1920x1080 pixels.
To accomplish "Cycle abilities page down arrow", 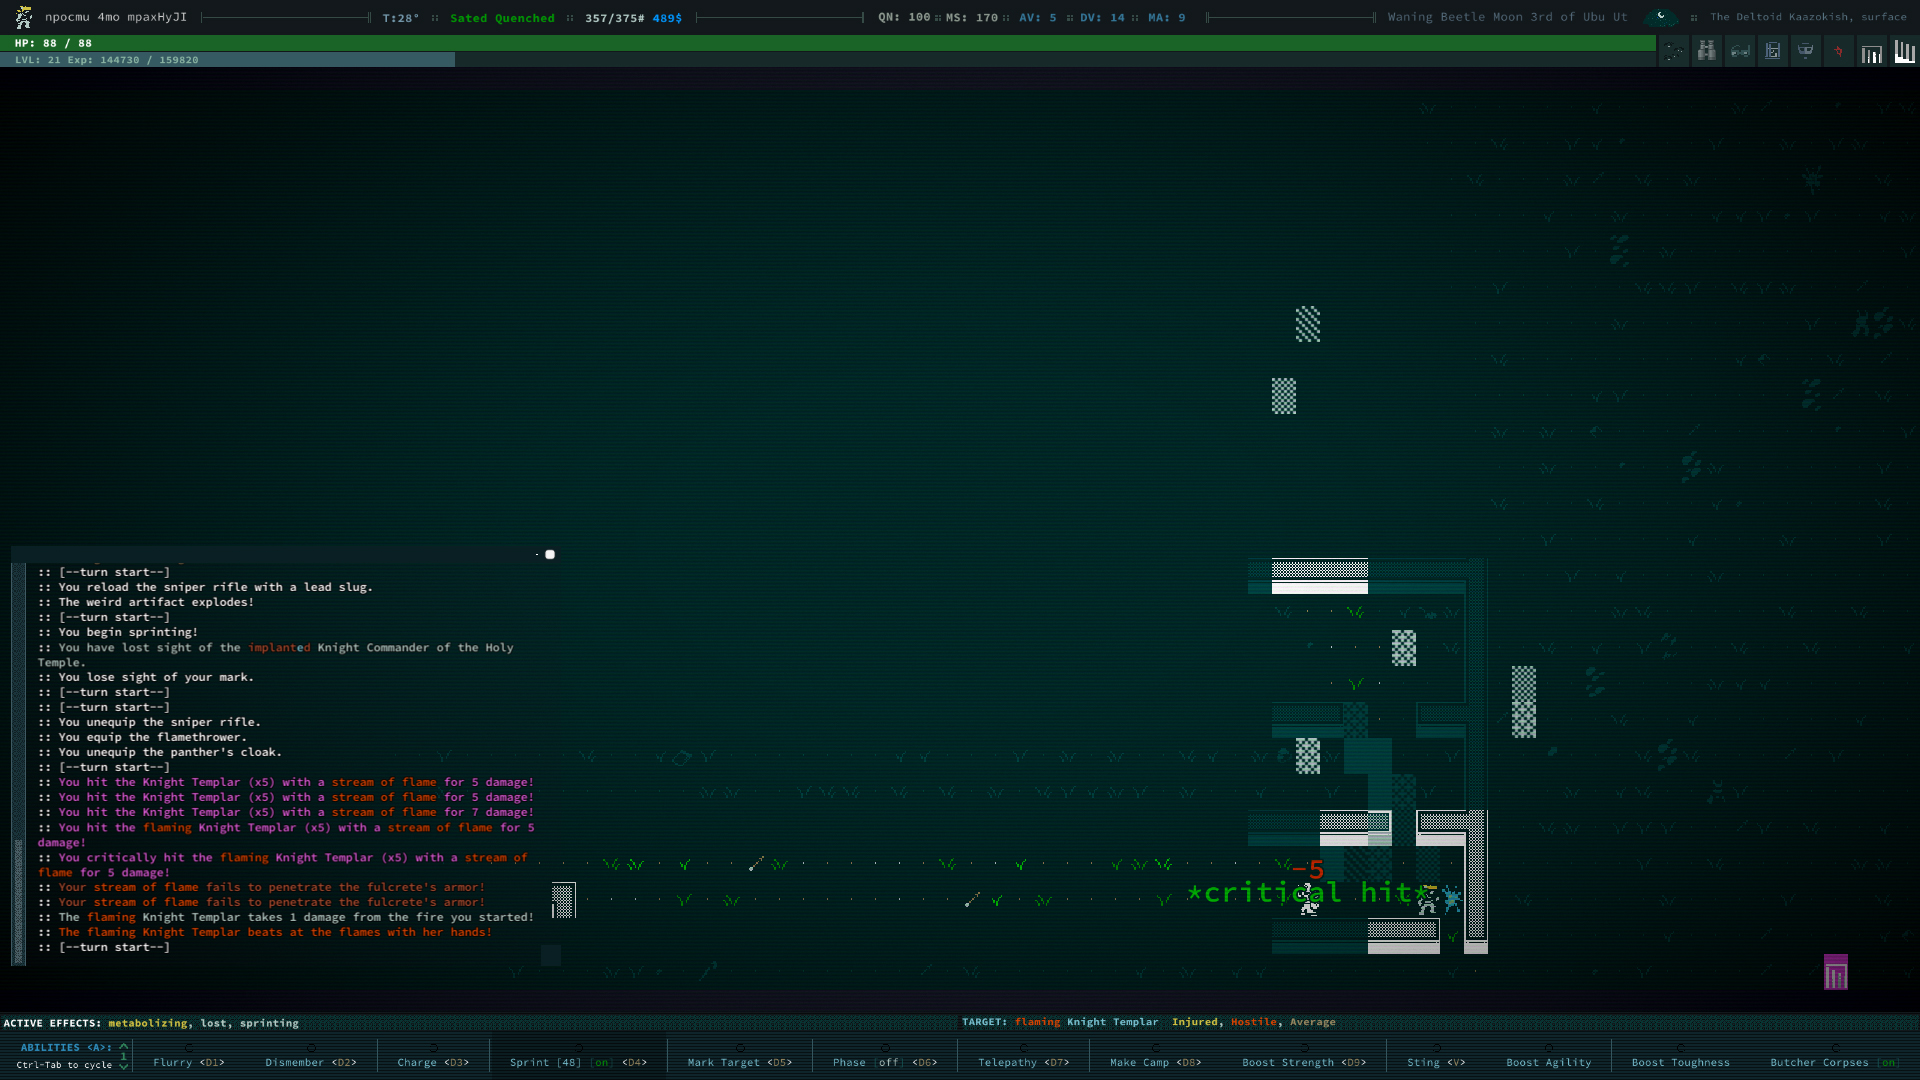I will (124, 1066).
